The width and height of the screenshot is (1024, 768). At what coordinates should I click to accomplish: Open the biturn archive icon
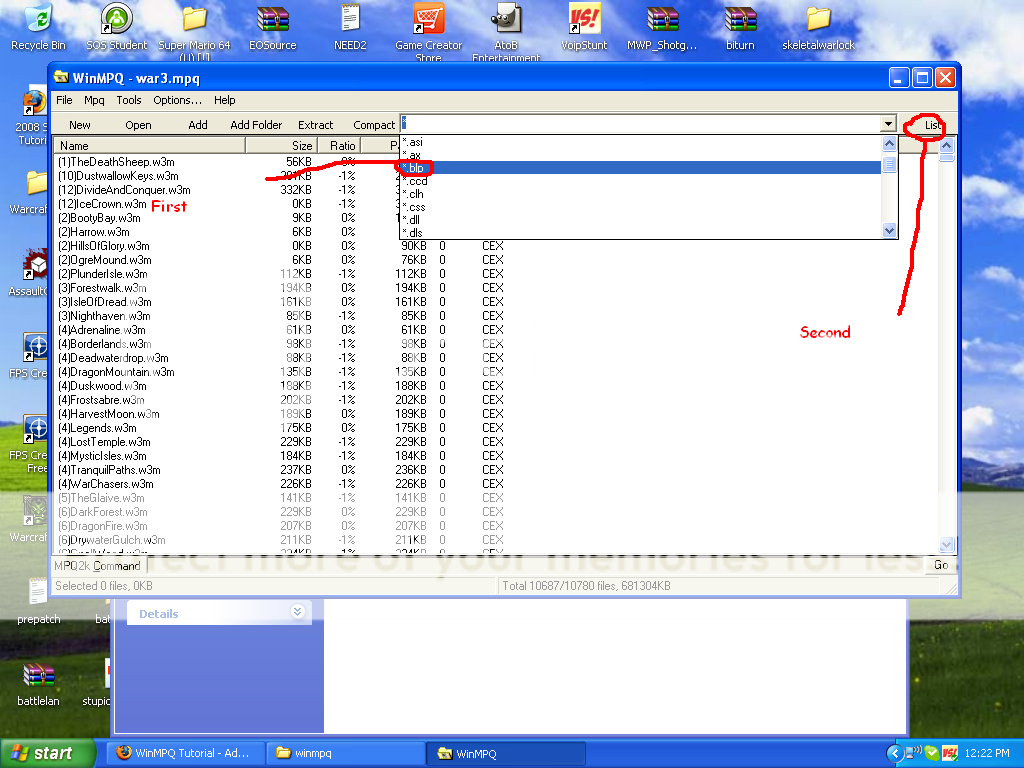pyautogui.click(x=740, y=20)
